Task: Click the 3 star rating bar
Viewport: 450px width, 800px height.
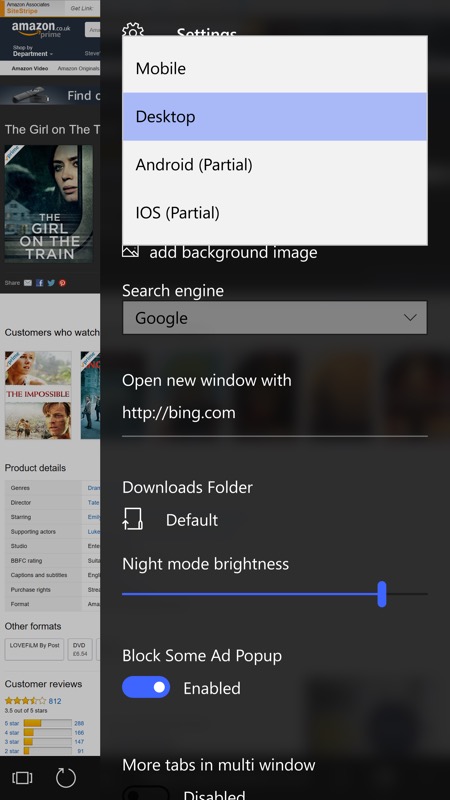Action: click(47, 741)
